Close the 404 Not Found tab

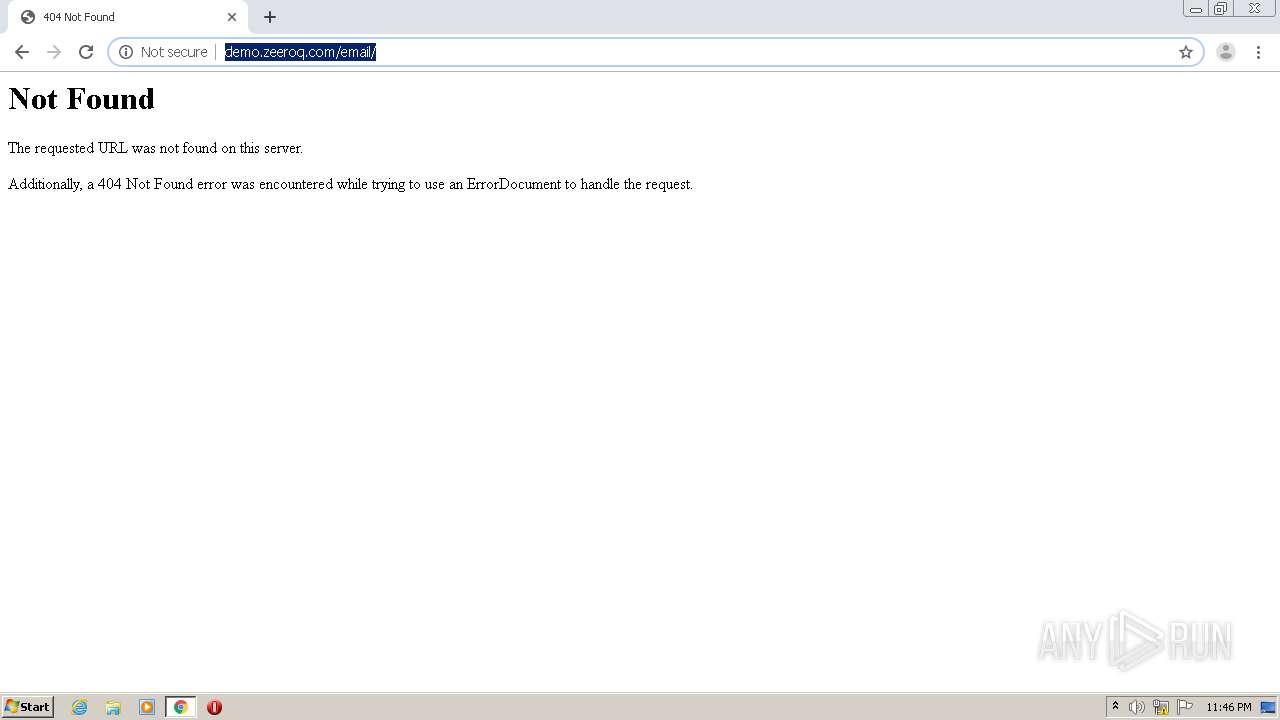tap(232, 17)
